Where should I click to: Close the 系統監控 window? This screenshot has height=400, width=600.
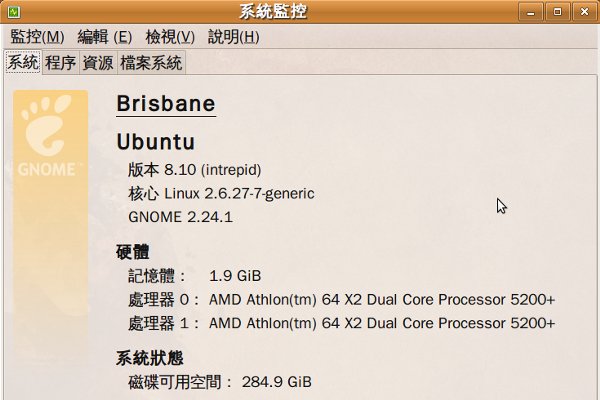pyautogui.click(x=584, y=12)
